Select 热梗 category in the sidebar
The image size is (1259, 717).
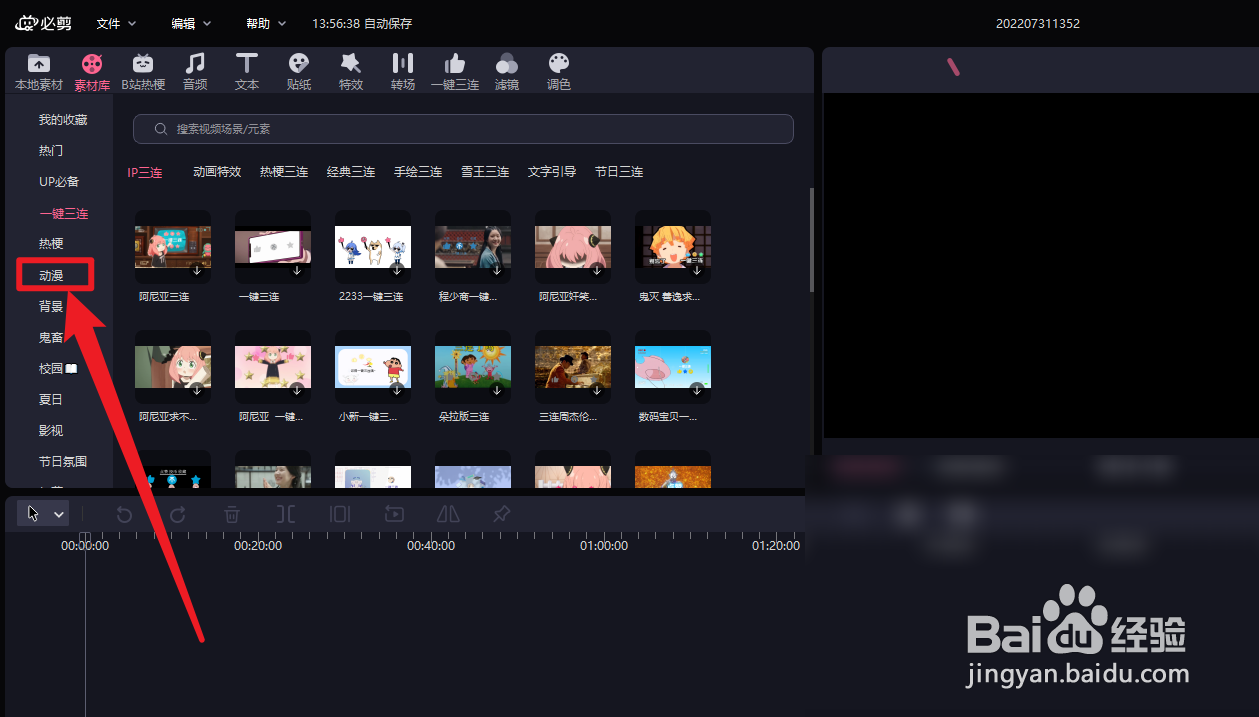coord(51,244)
